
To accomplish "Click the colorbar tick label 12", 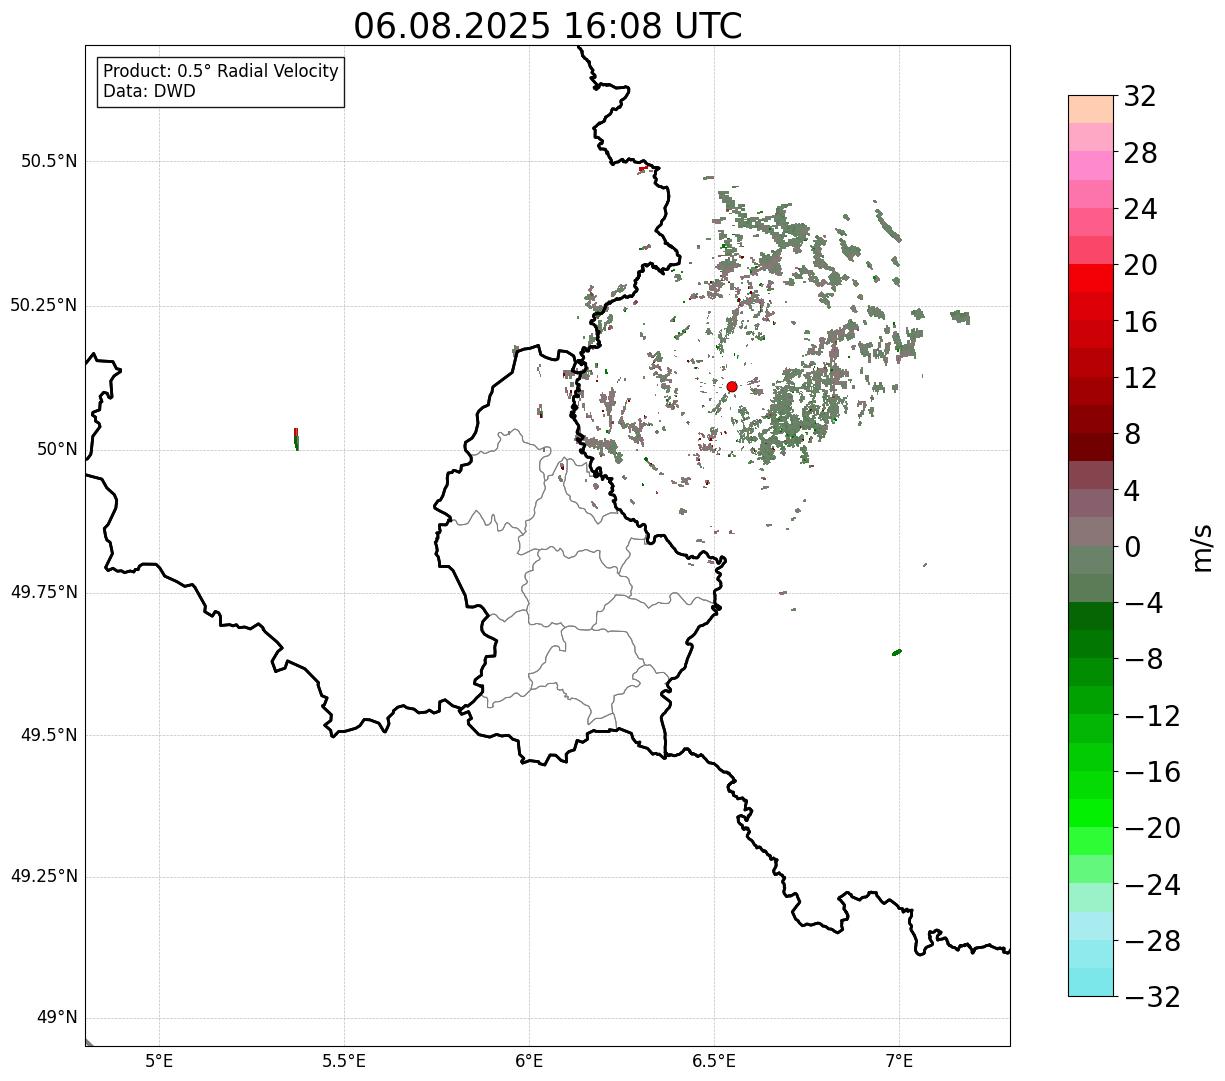I will [1140, 378].
